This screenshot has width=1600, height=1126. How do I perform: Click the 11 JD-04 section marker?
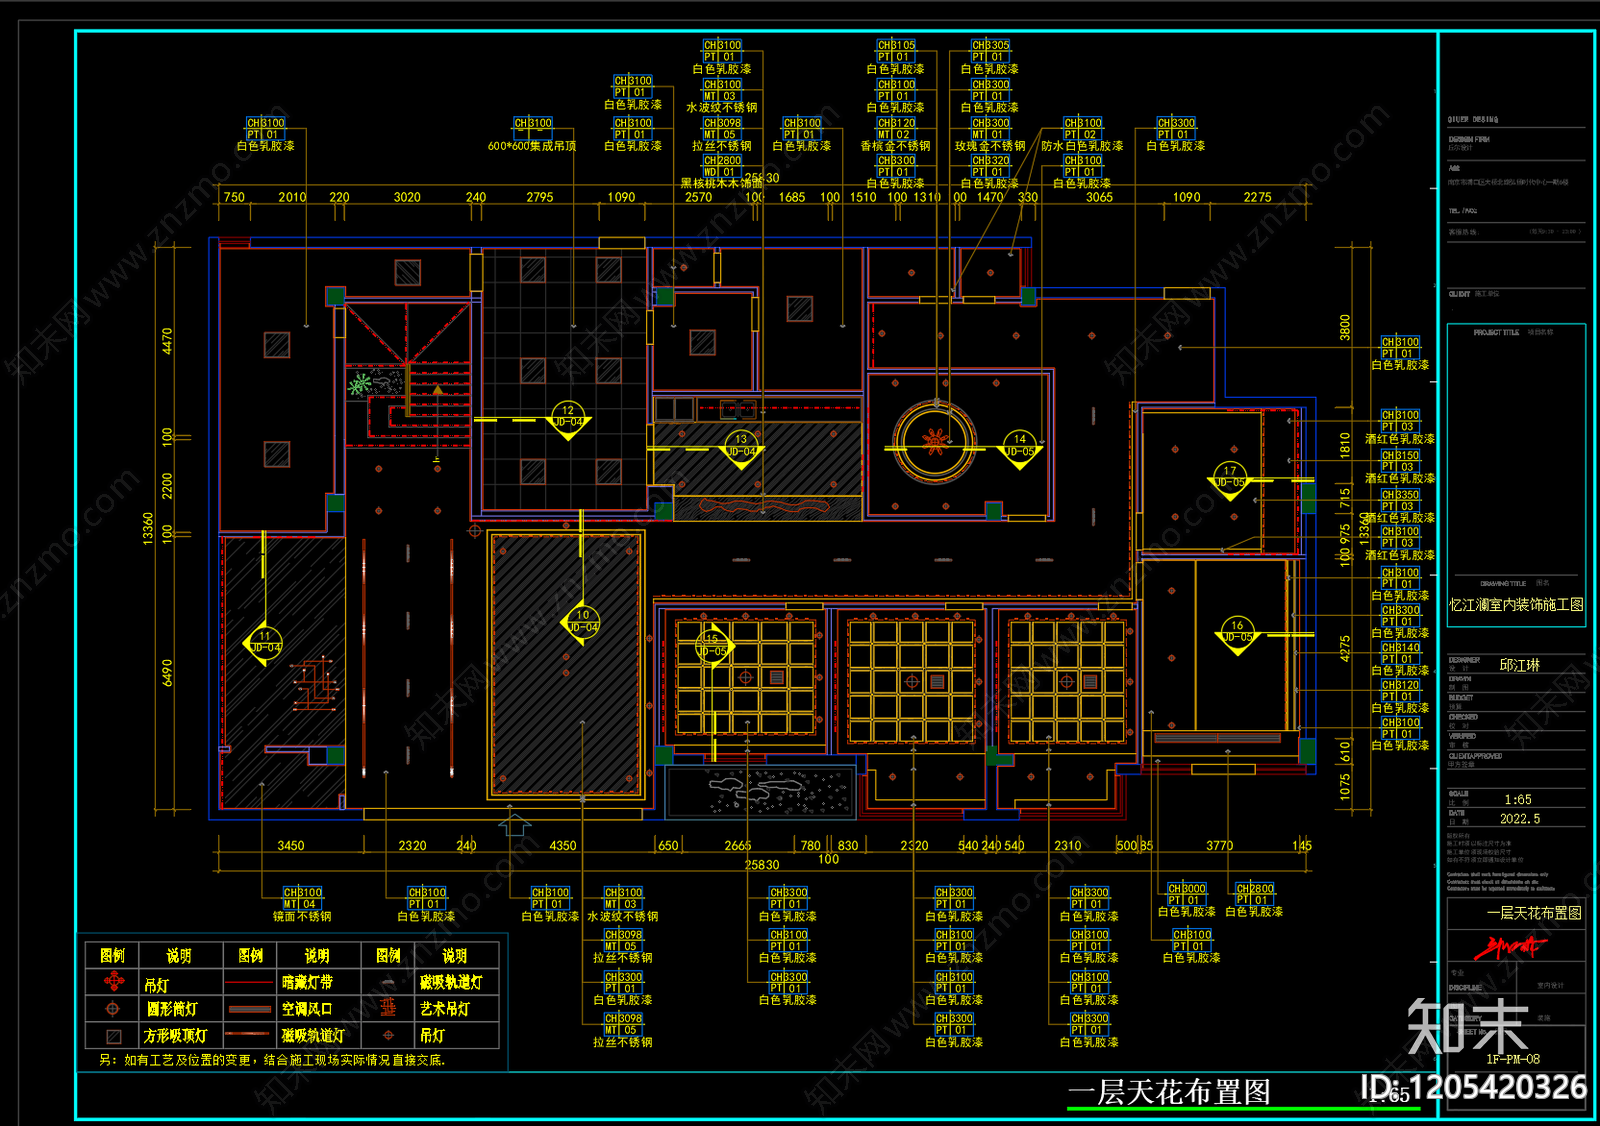point(264,643)
